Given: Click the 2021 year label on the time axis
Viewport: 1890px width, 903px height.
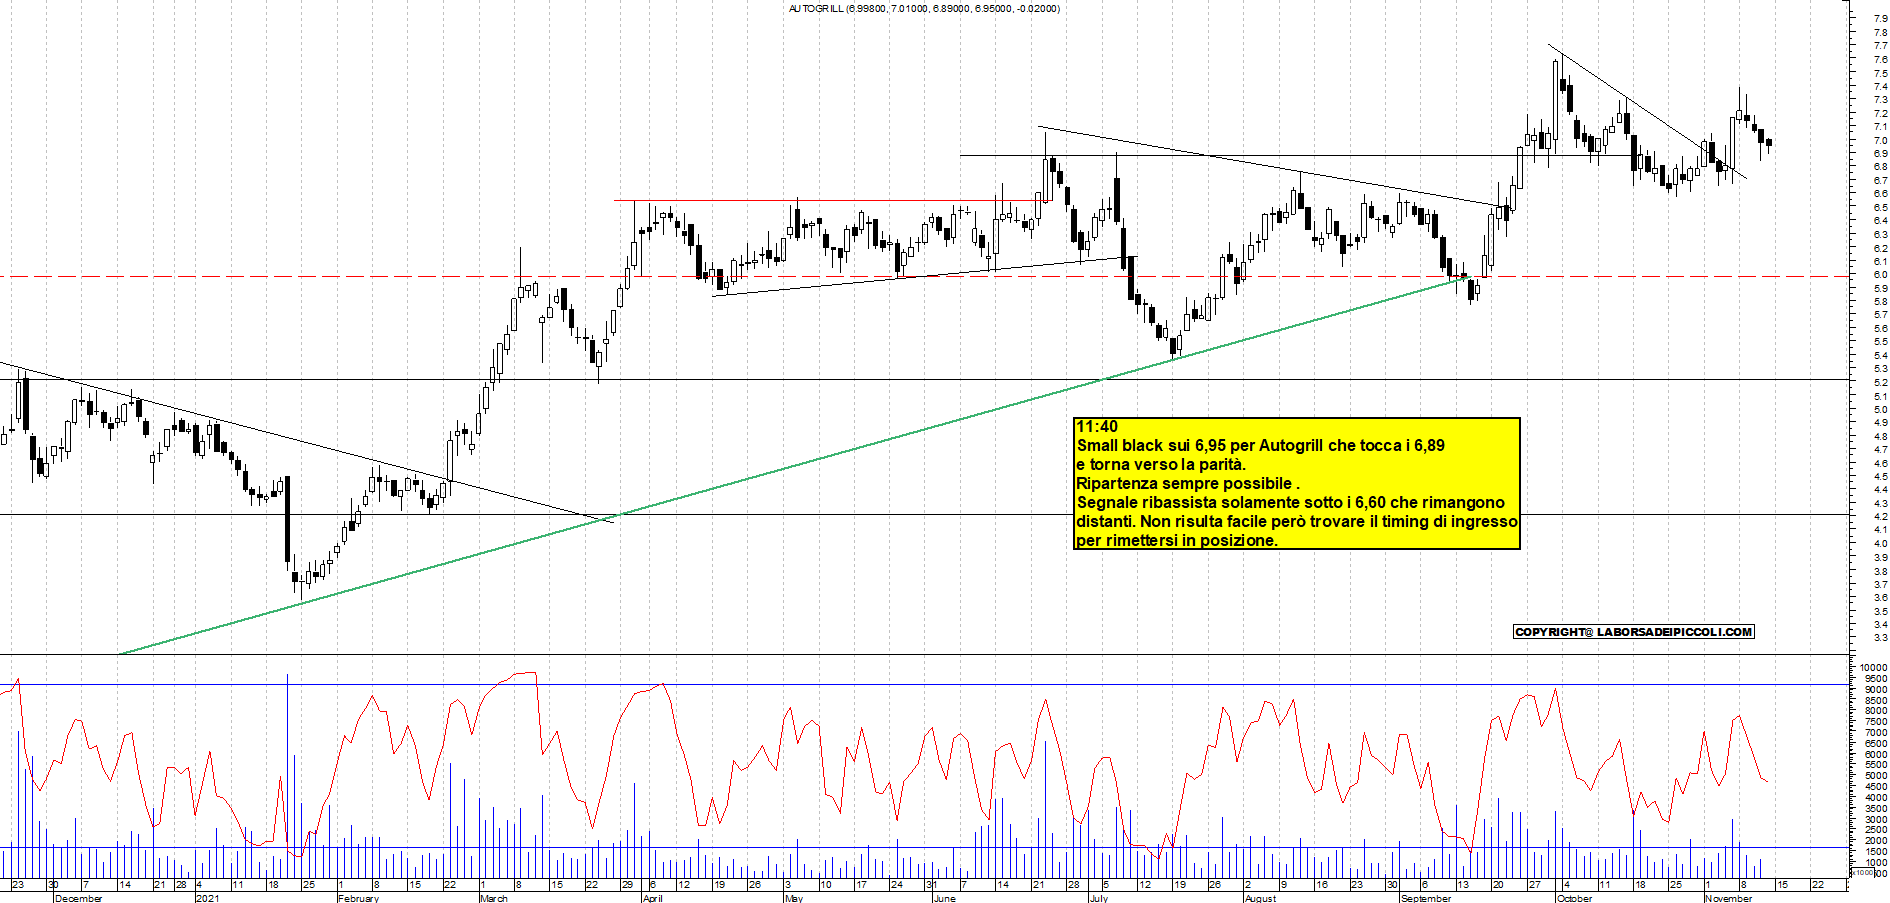Looking at the screenshot, I should (207, 898).
